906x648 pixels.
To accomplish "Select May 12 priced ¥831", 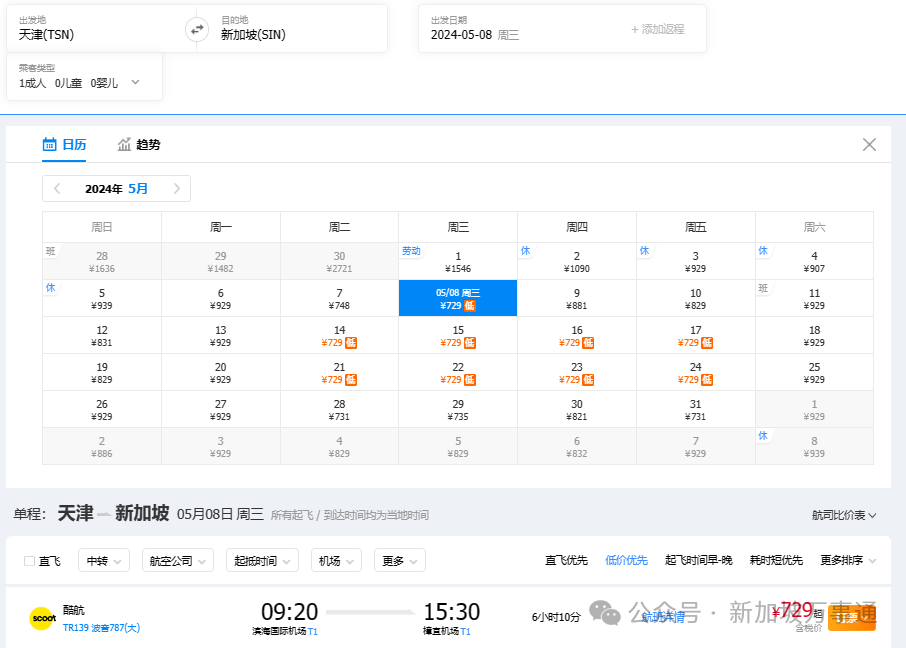I will pyautogui.click(x=102, y=335).
